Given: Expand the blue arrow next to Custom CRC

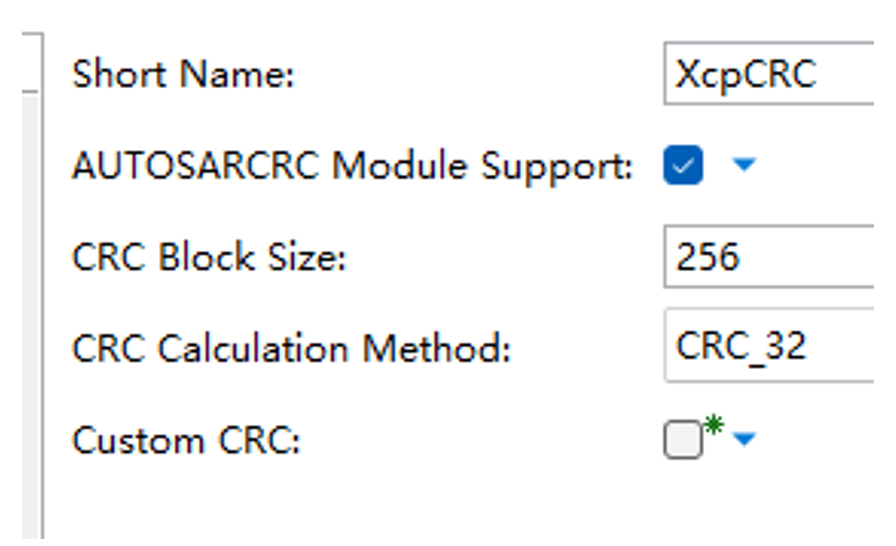Looking at the screenshot, I should (743, 438).
